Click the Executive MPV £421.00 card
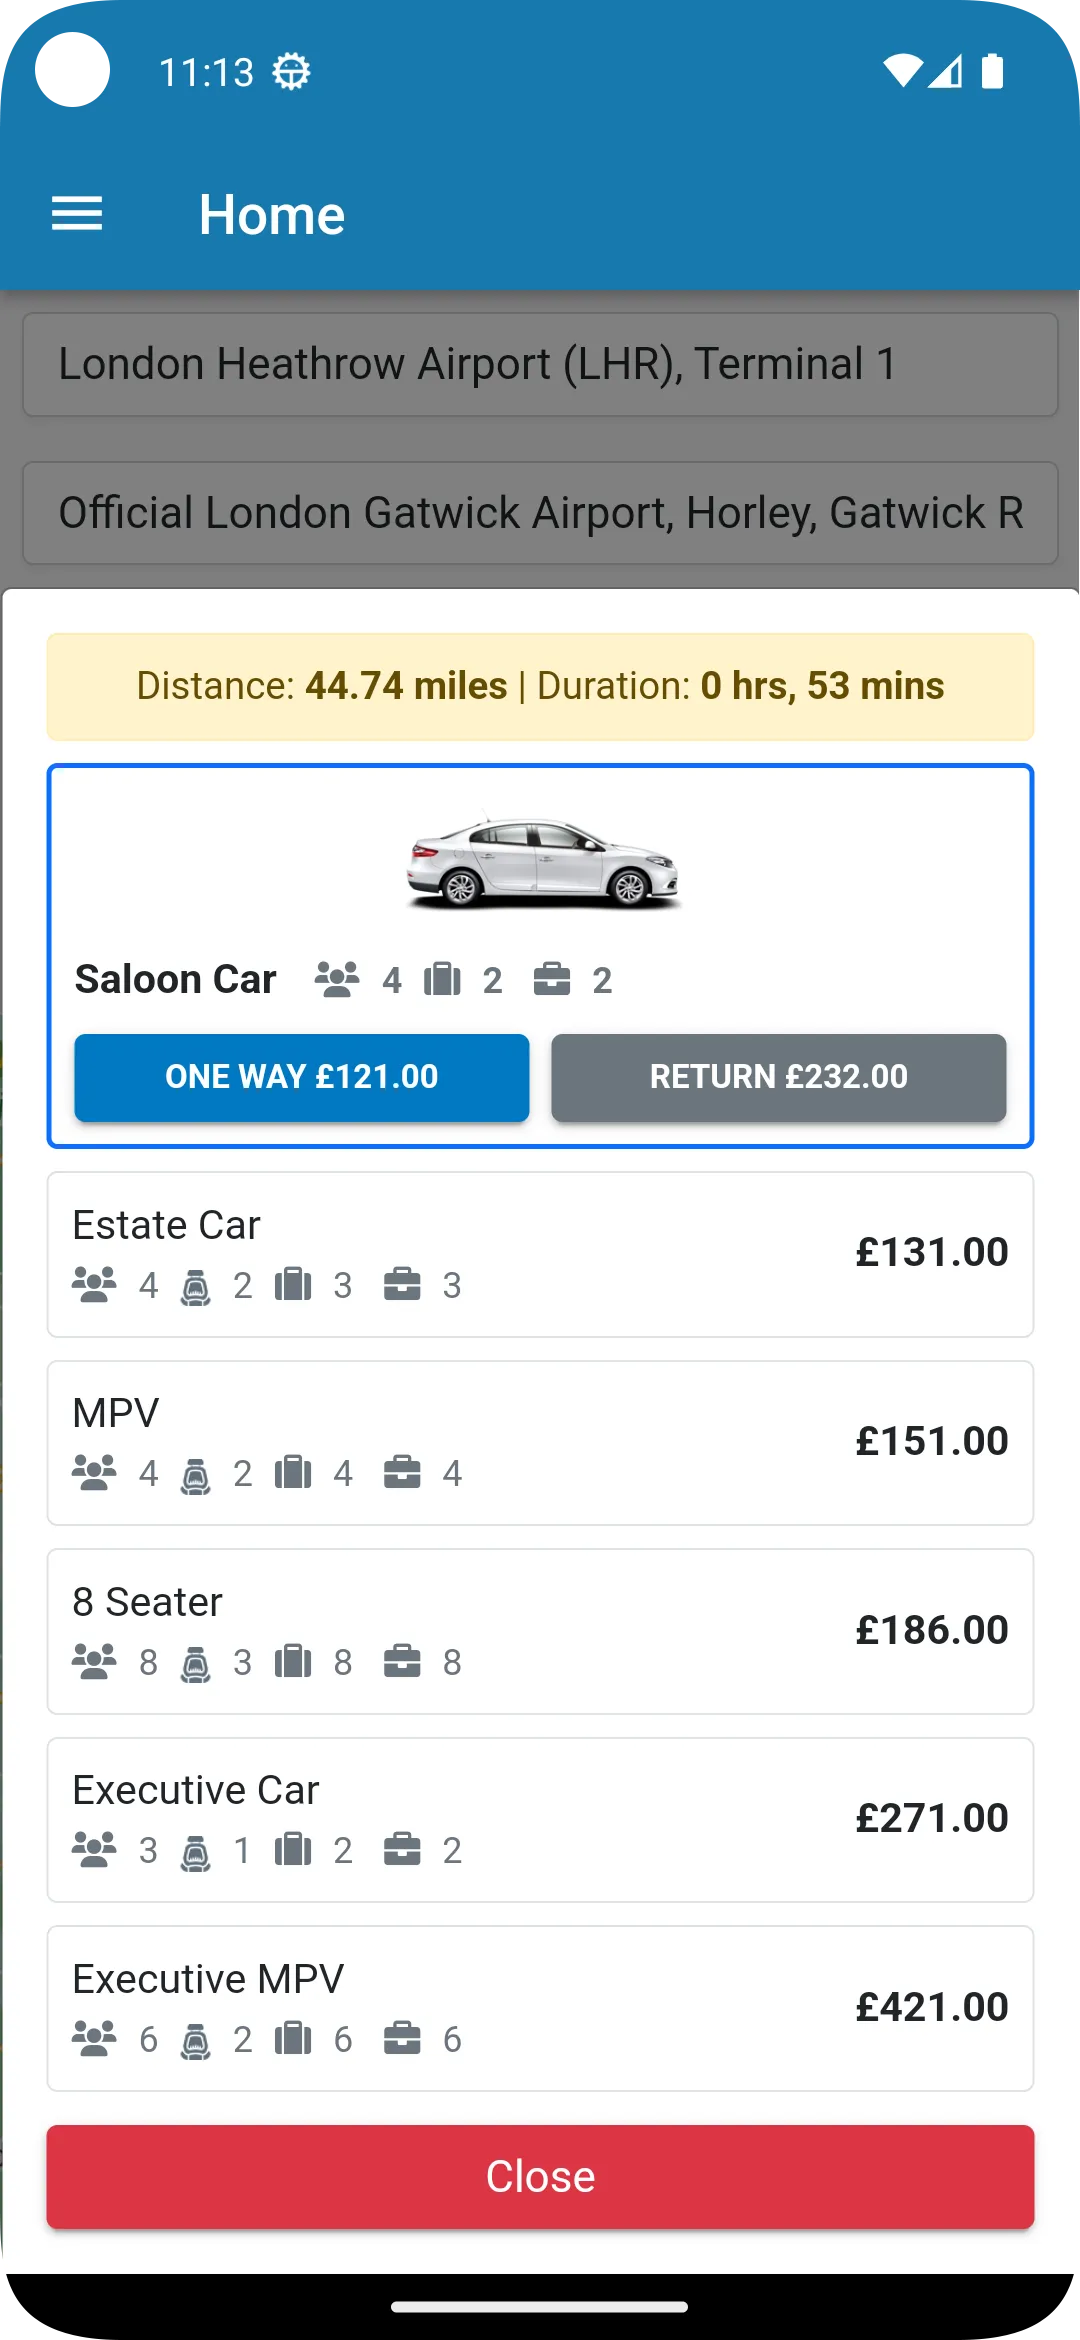Viewport: 1080px width, 2340px height. [x=540, y=2008]
